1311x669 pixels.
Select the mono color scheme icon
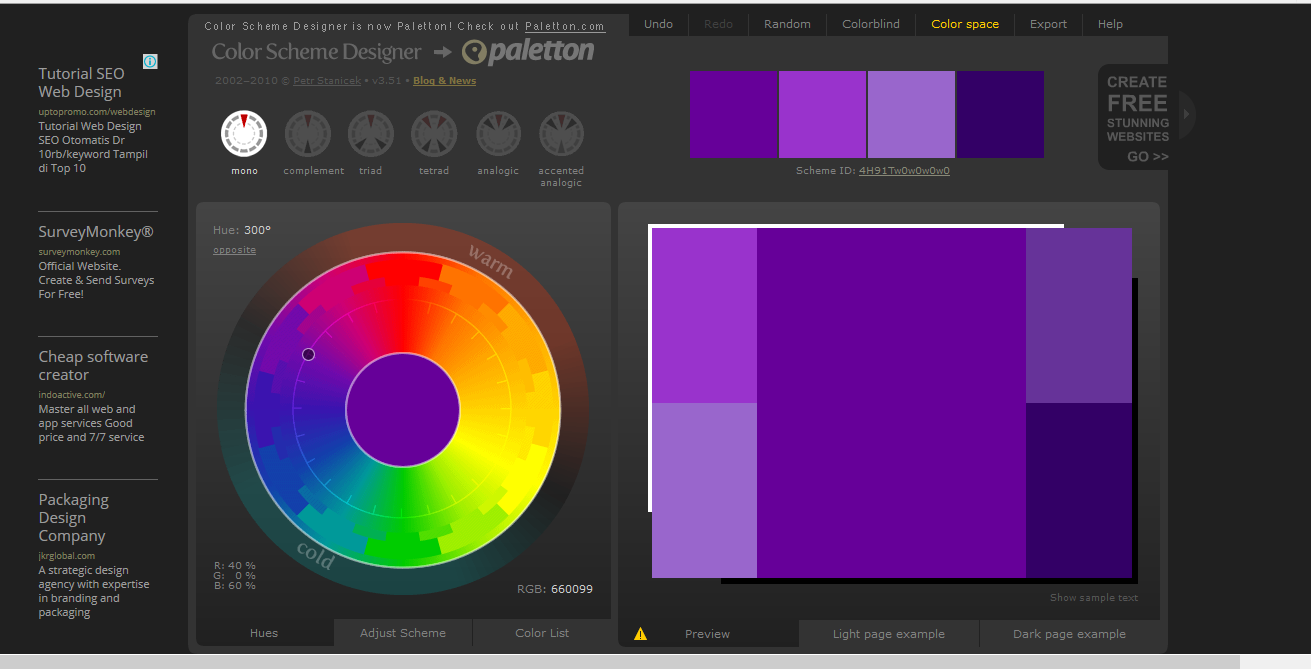click(x=244, y=134)
